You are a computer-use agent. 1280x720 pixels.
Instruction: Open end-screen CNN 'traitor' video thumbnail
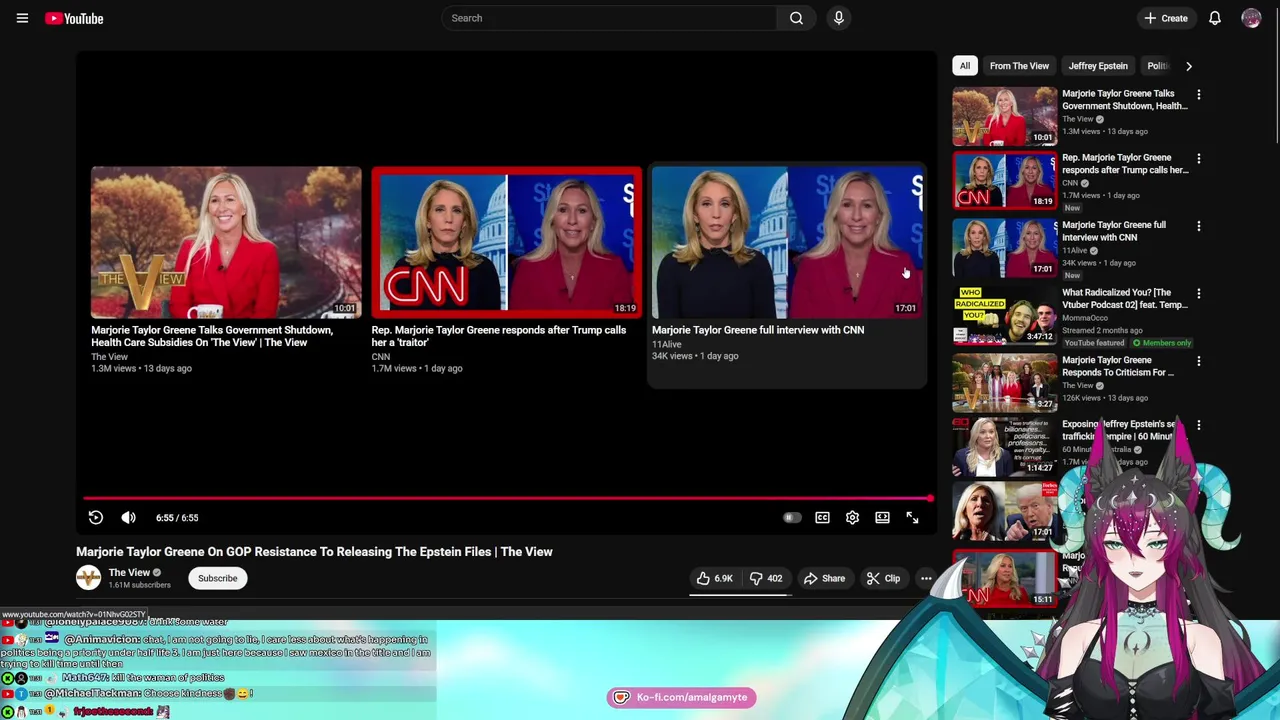(x=507, y=242)
